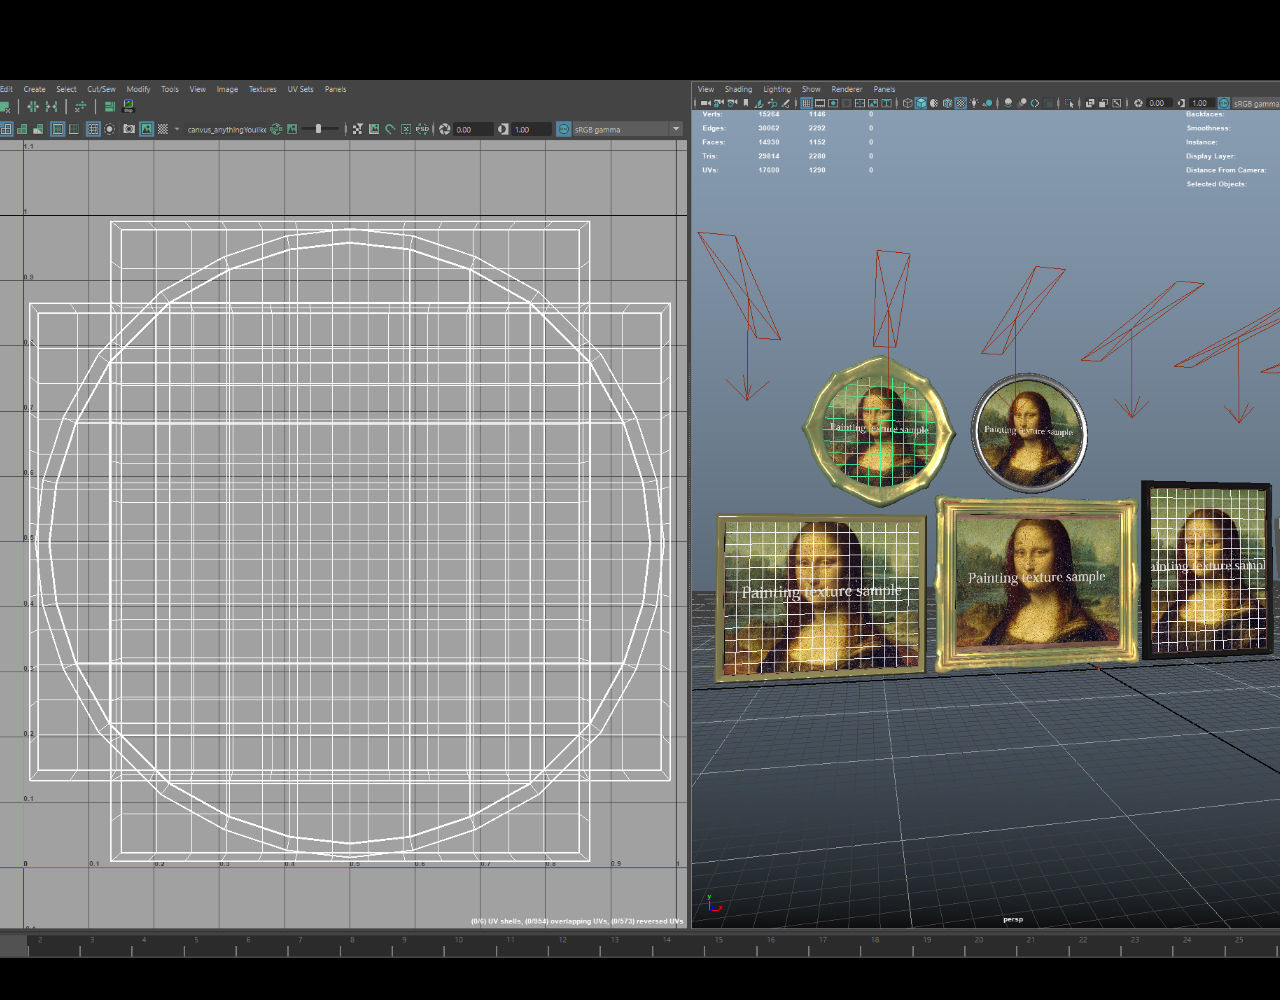Open the Cut/Sew menu in UV Editor
The height and width of the screenshot is (1000, 1280).
[101, 89]
